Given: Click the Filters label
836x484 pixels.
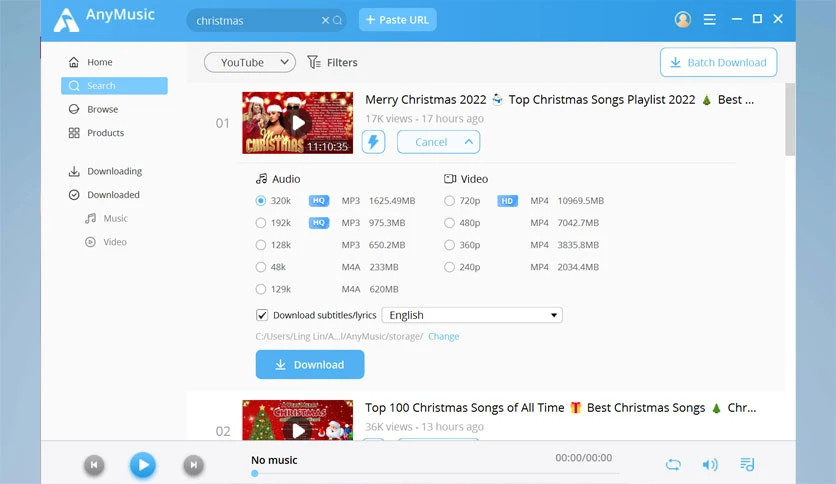Looking at the screenshot, I should pyautogui.click(x=342, y=62).
